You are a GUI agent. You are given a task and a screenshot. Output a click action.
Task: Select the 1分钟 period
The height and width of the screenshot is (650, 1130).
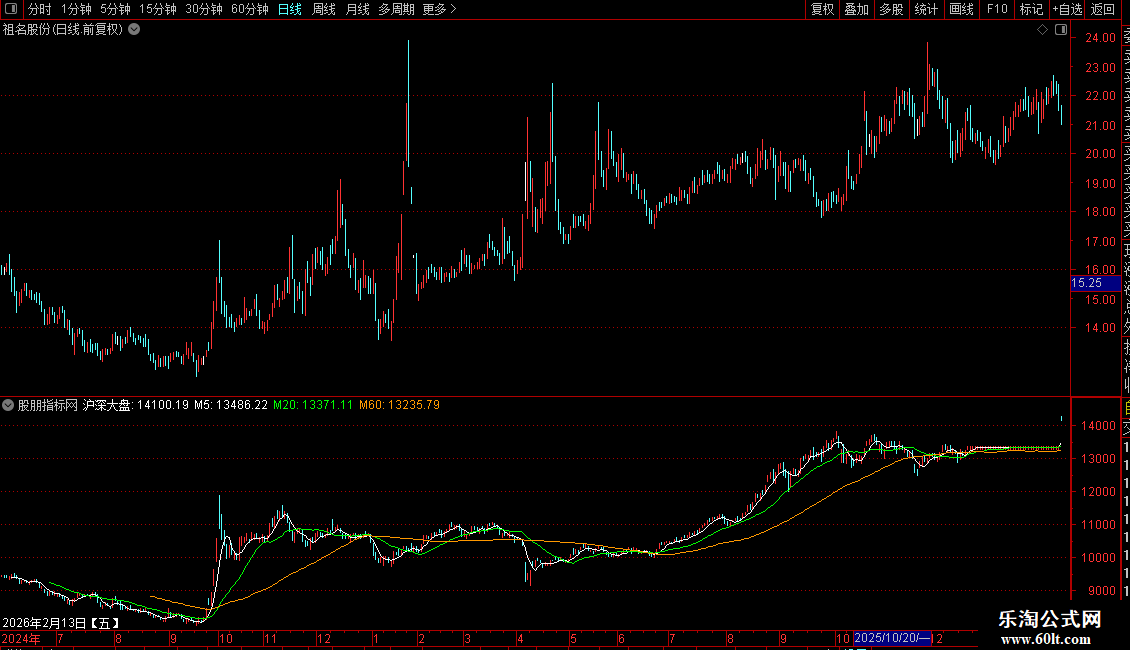click(x=76, y=9)
